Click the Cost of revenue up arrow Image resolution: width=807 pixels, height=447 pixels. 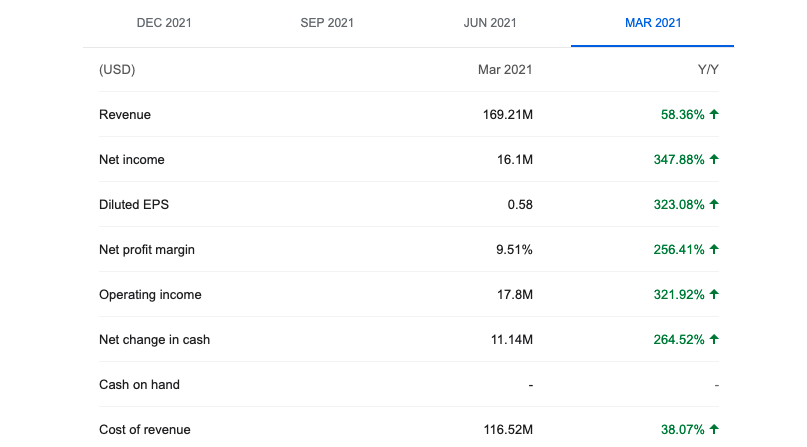coord(714,430)
